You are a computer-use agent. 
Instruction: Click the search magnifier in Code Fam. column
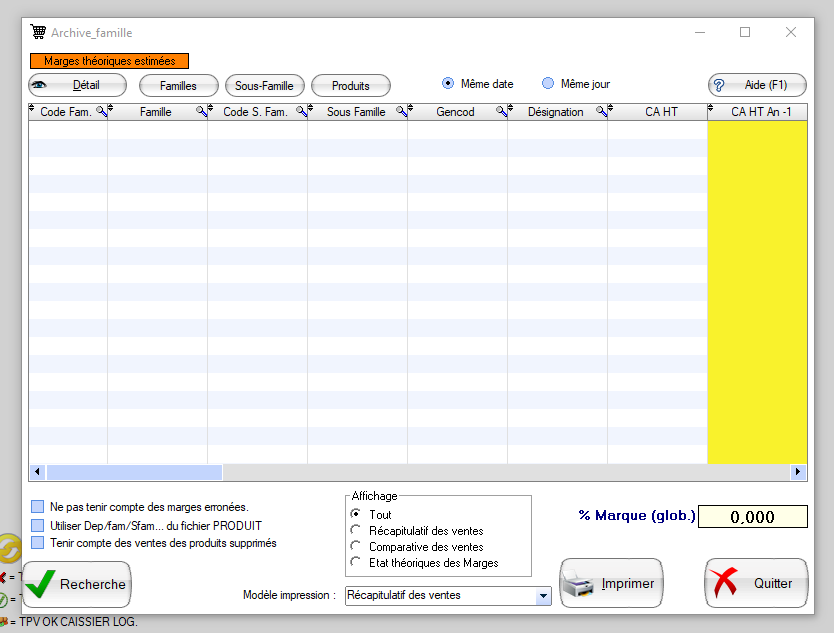click(101, 112)
